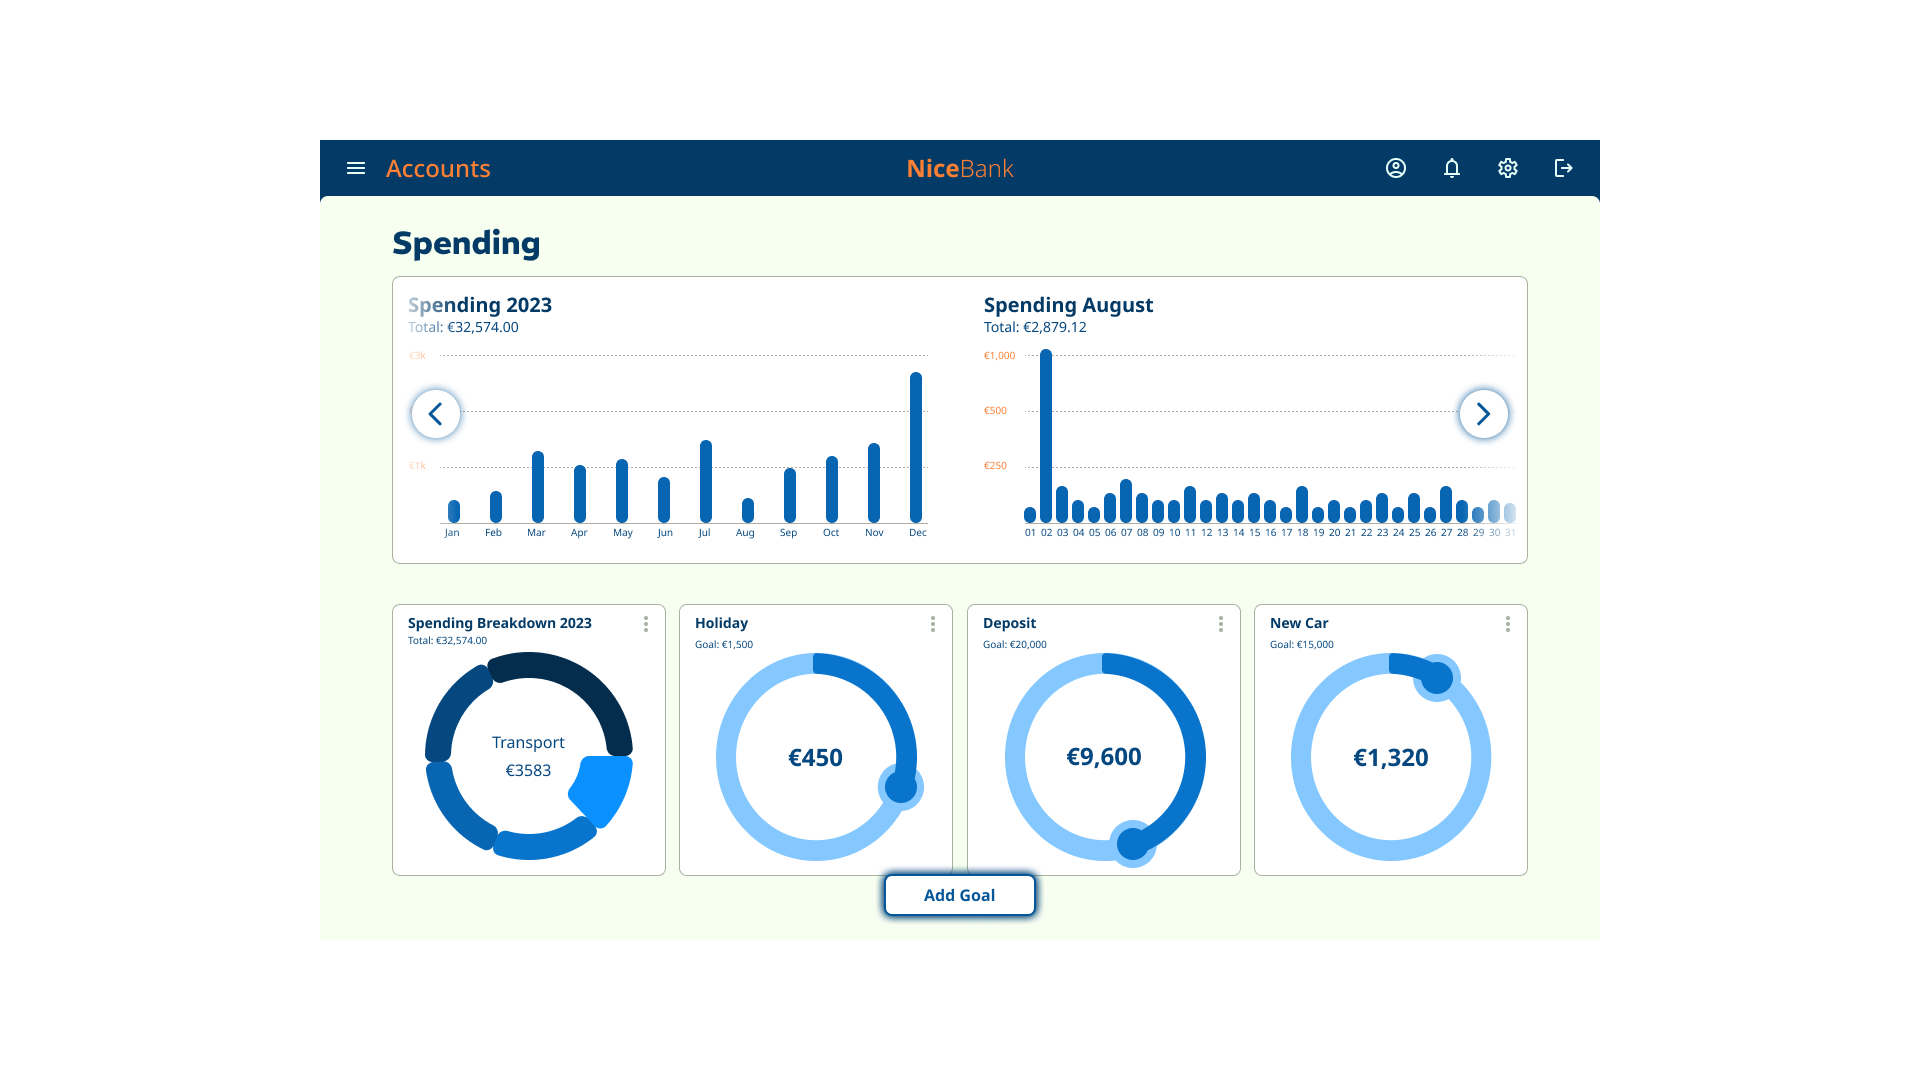This screenshot has height=1080, width=1920.
Task: Click the Spending page heading
Action: pyautogui.click(x=466, y=242)
